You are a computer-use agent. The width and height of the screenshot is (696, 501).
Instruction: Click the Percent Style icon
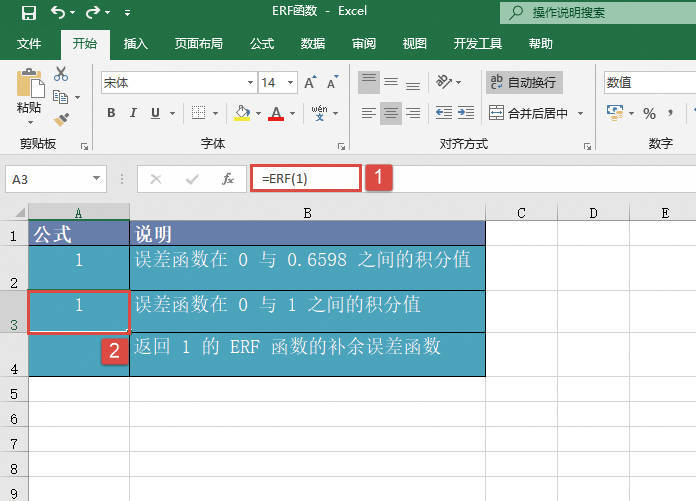point(649,113)
